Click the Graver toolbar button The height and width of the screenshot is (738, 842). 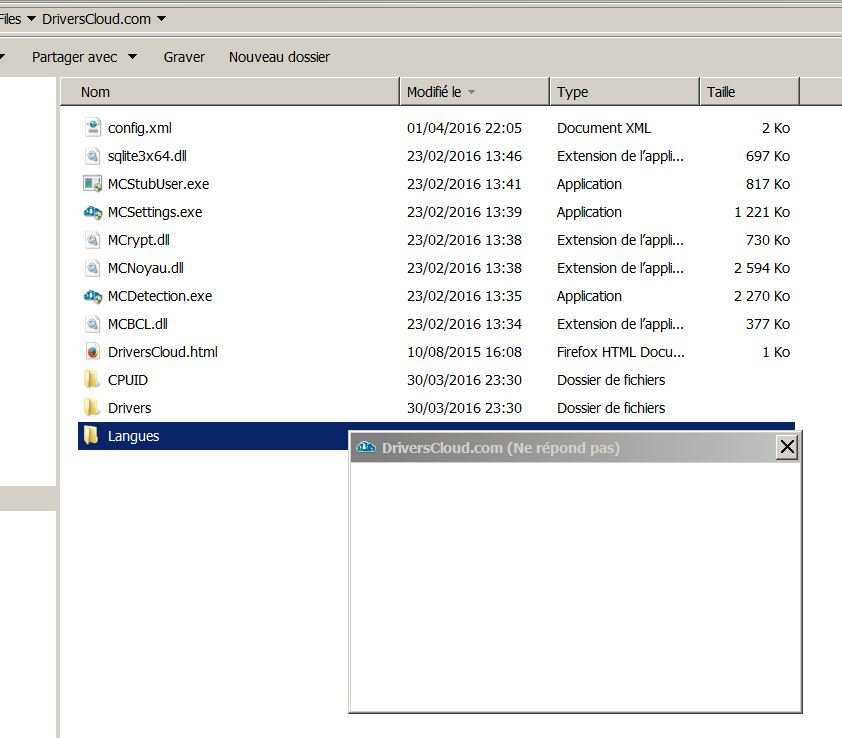click(184, 57)
